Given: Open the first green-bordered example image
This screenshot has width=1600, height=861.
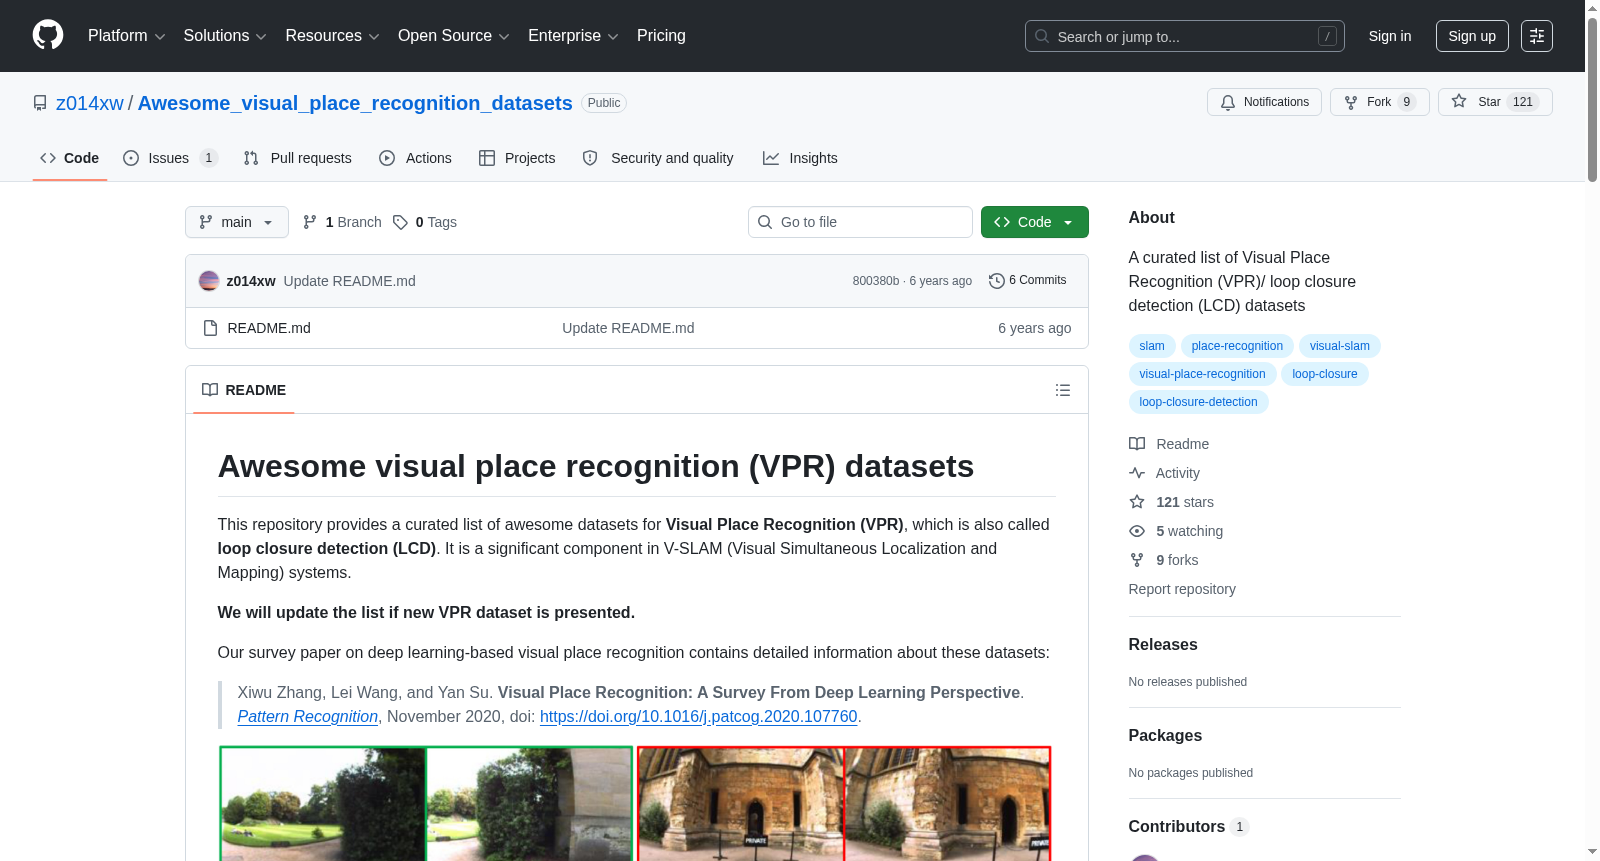Looking at the screenshot, I should pos(323,803).
